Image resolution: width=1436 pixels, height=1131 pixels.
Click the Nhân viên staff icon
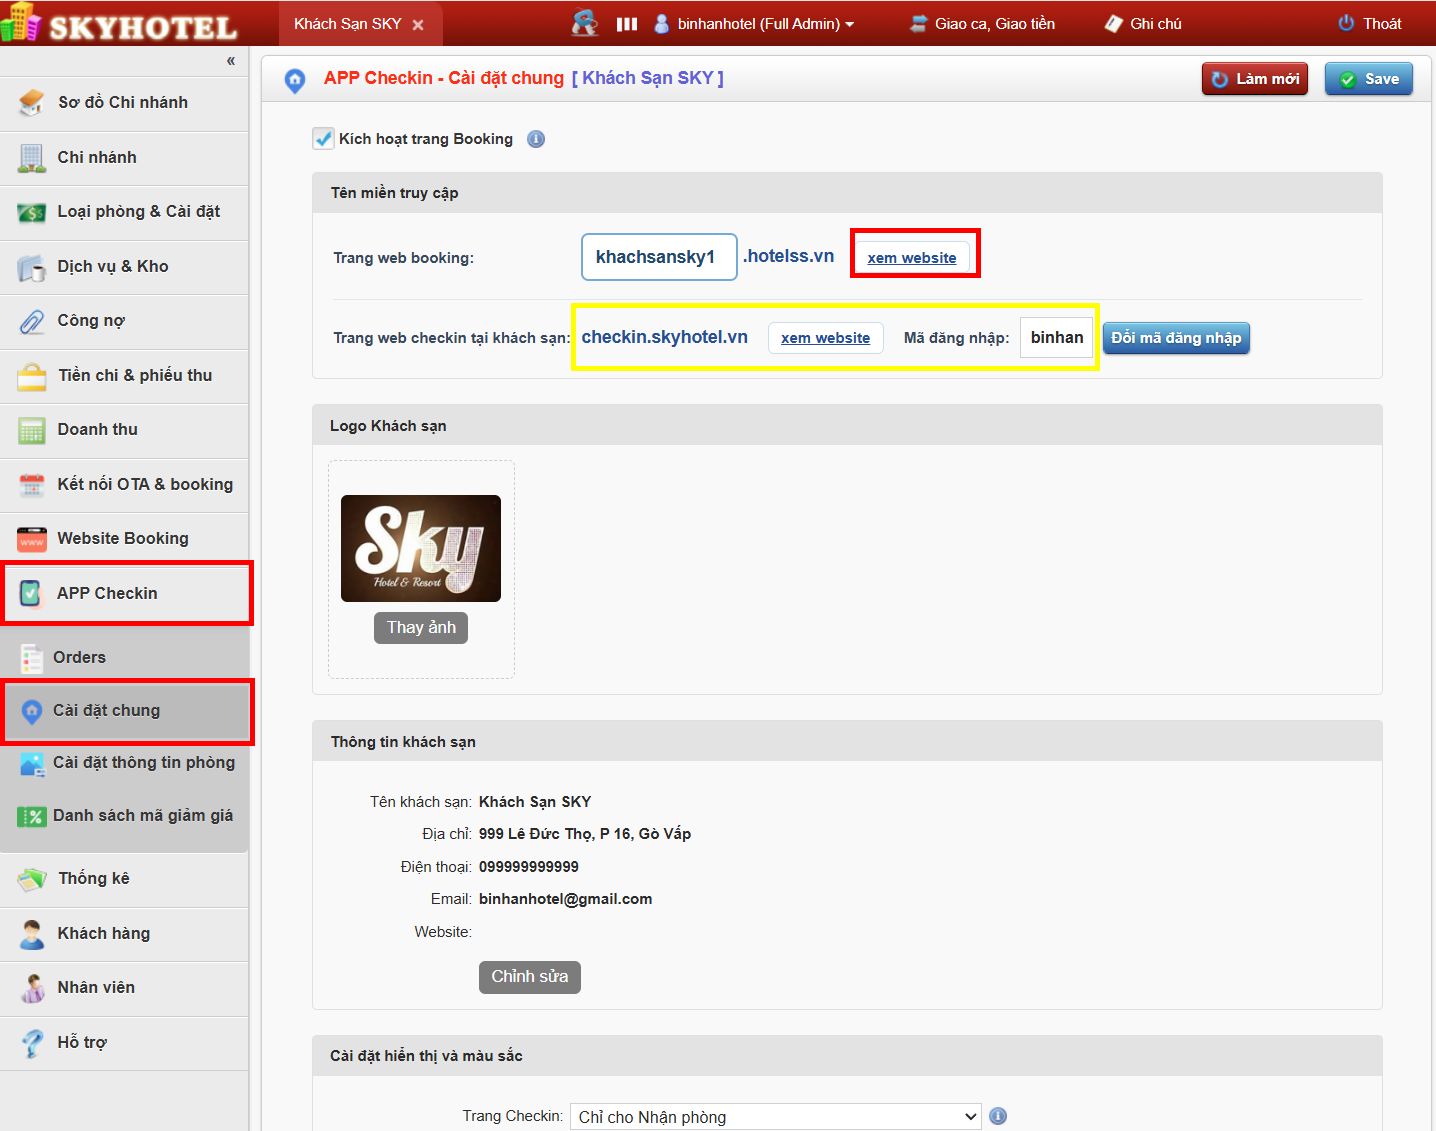click(32, 988)
